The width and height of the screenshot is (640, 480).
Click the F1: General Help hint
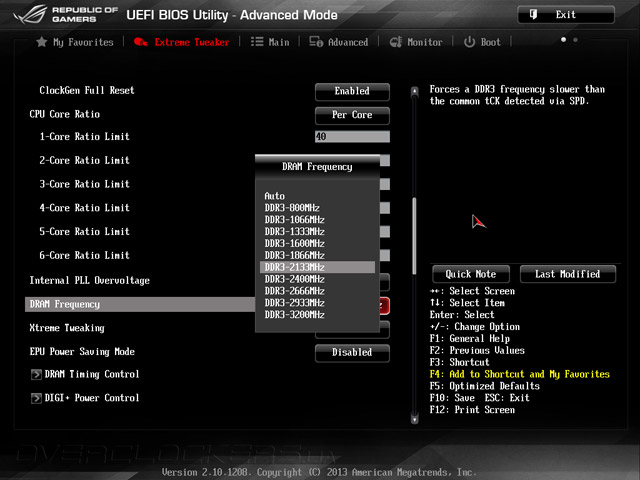pos(470,338)
